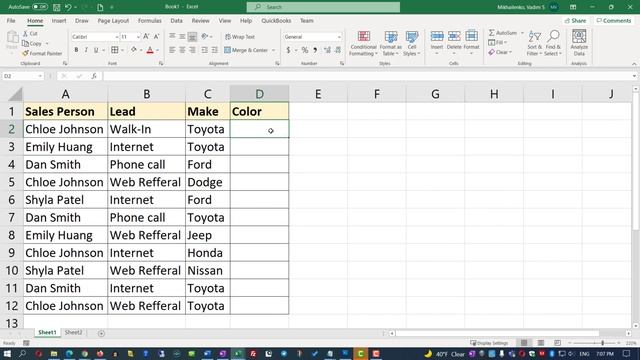640x360 pixels.
Task: Select the Format Painter brush
Action: click(x=25, y=53)
